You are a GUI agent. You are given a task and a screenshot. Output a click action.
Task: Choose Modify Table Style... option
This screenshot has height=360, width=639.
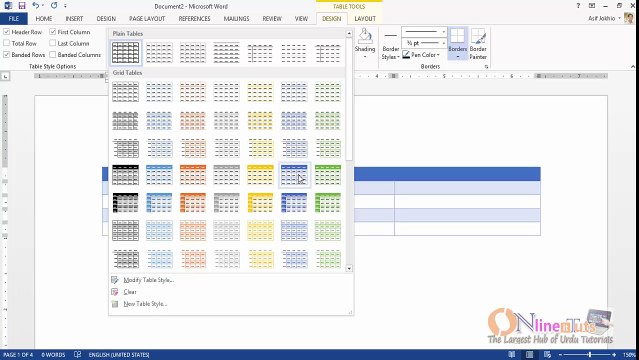pyautogui.click(x=148, y=280)
